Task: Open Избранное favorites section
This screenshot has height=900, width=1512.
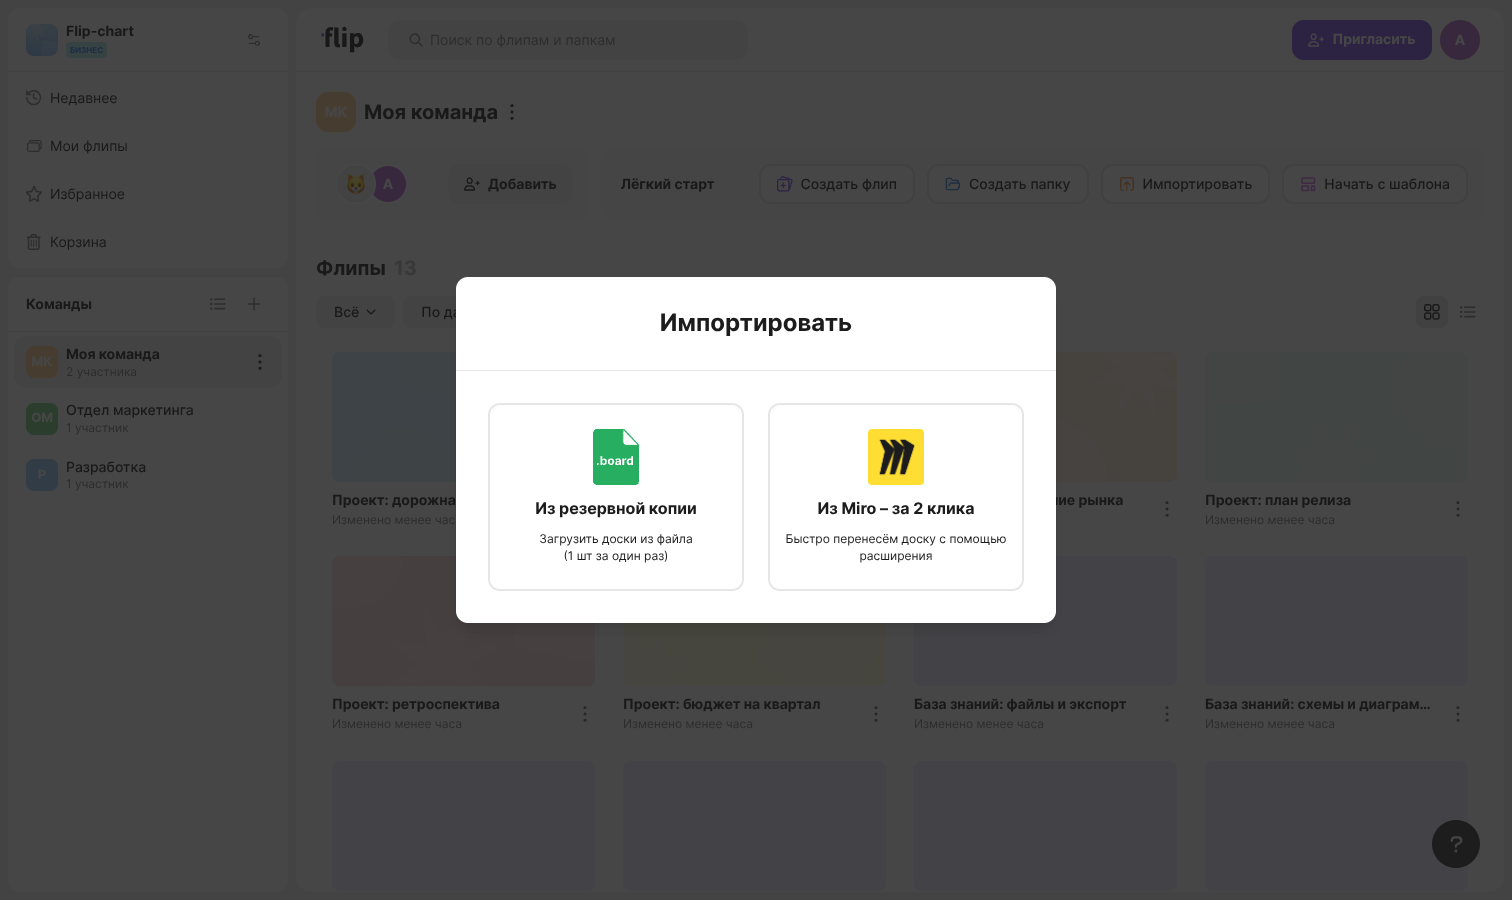Action: pos(148,194)
